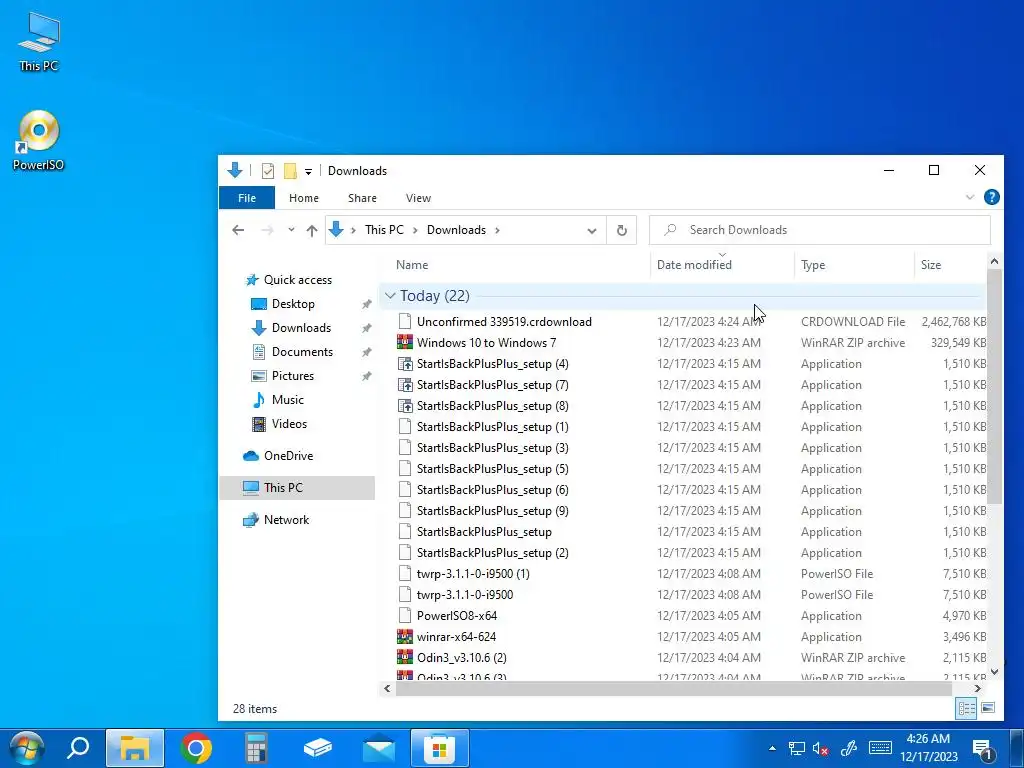Click This PC in address breadcrumb
Viewport: 1024px width, 768px height.
(384, 230)
